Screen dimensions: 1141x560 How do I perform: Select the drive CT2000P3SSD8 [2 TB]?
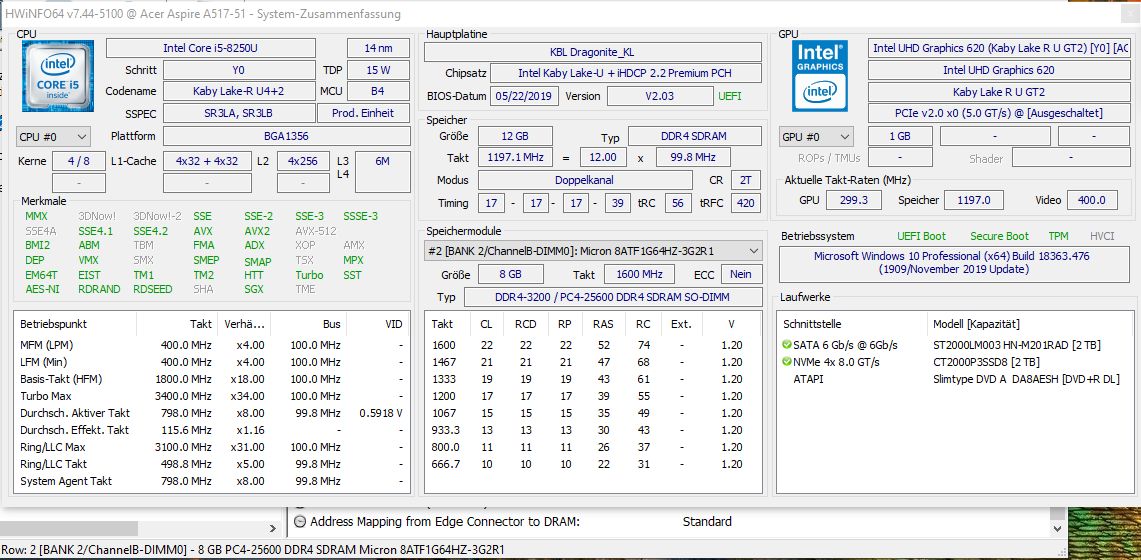(986, 362)
